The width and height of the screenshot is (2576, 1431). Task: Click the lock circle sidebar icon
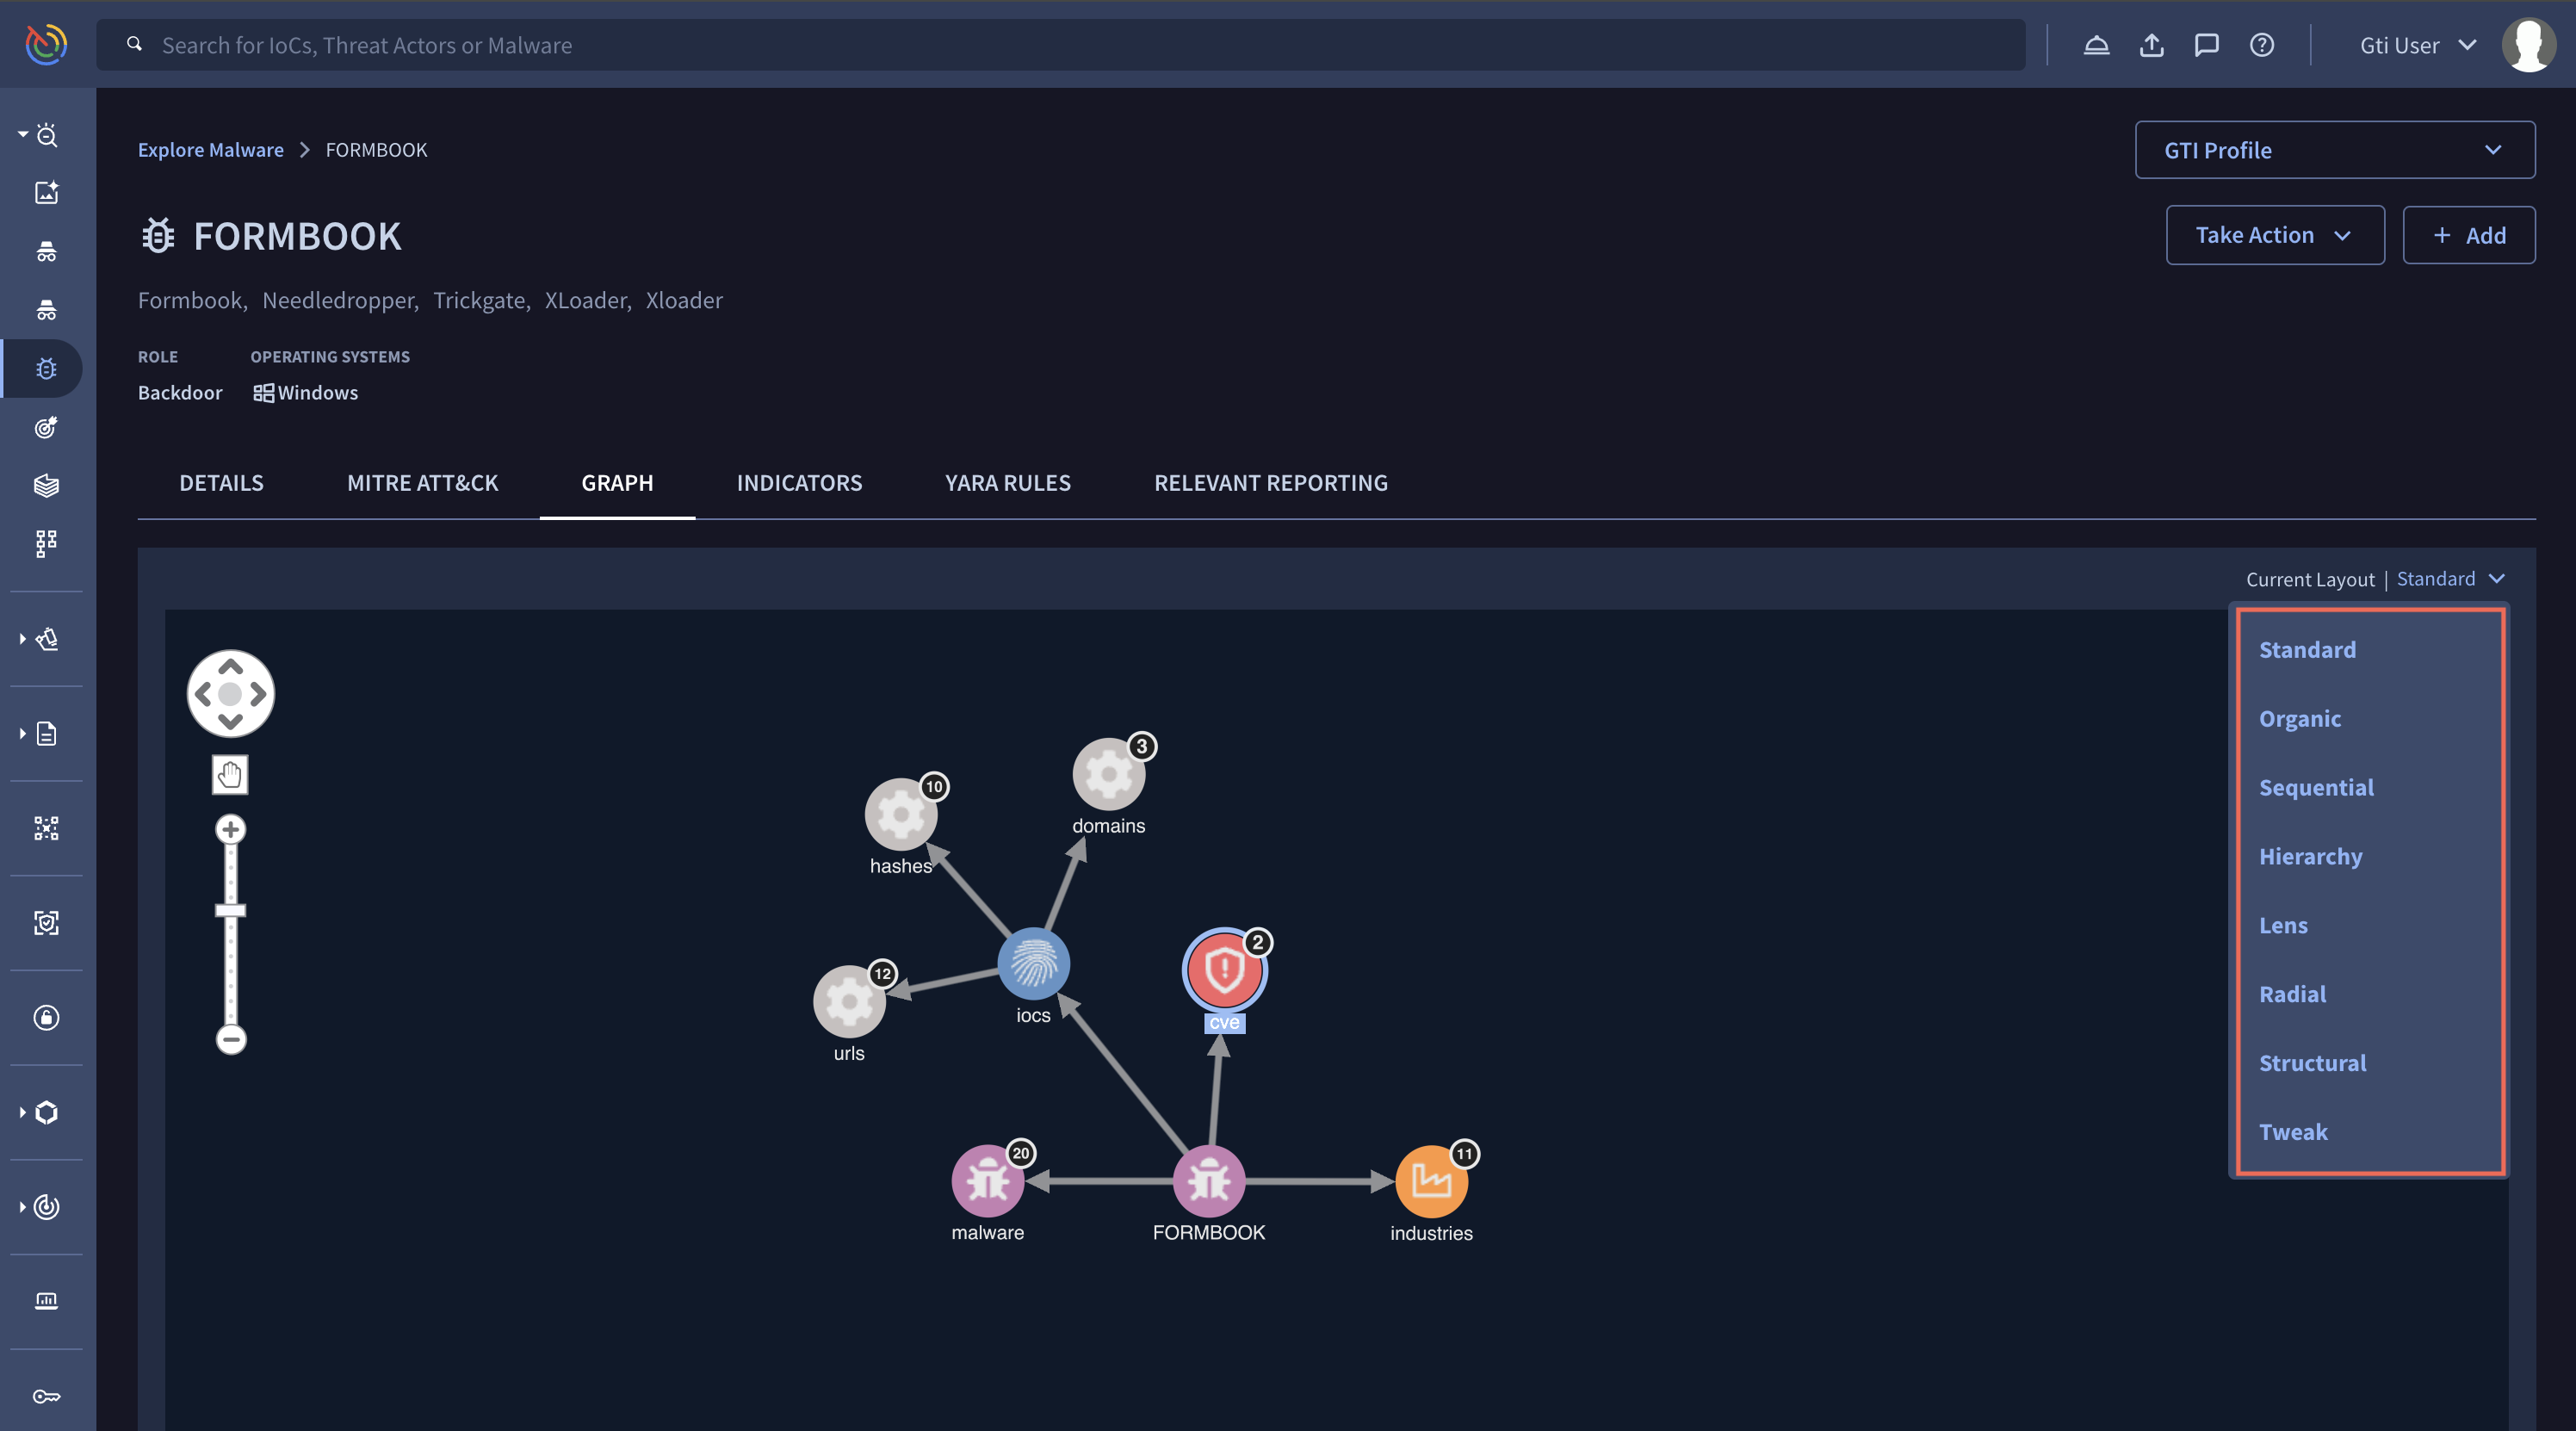click(x=47, y=1018)
